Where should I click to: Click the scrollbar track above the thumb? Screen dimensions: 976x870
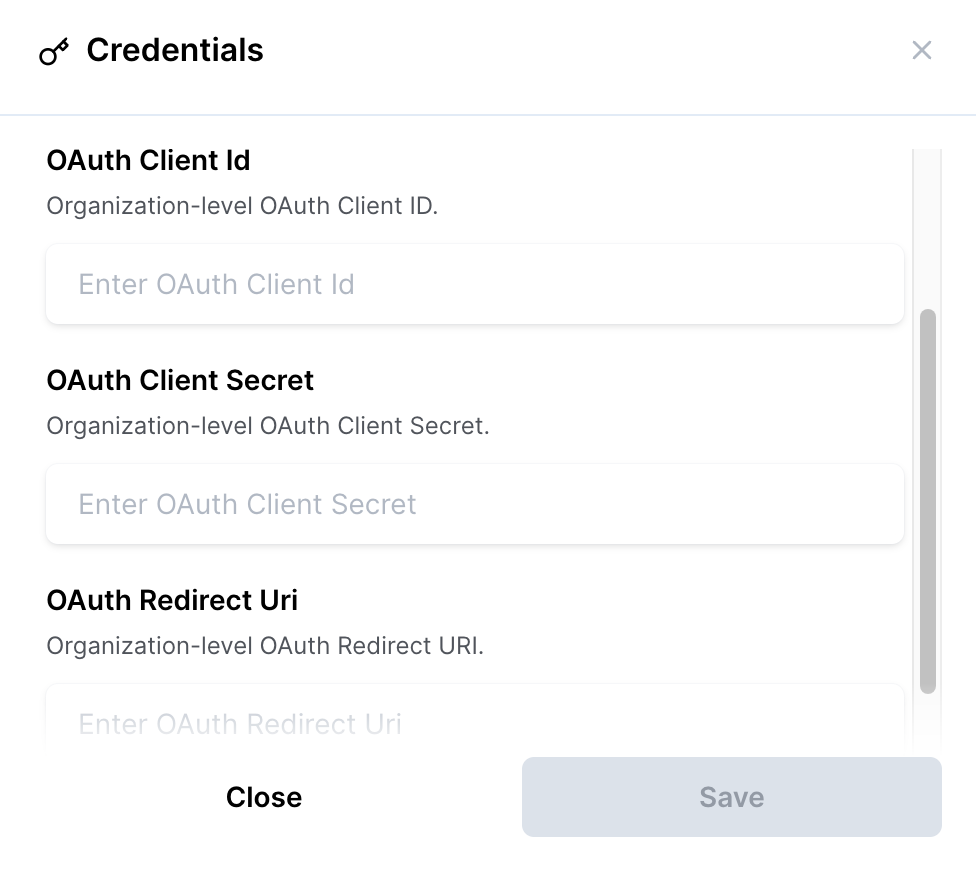coord(928,230)
